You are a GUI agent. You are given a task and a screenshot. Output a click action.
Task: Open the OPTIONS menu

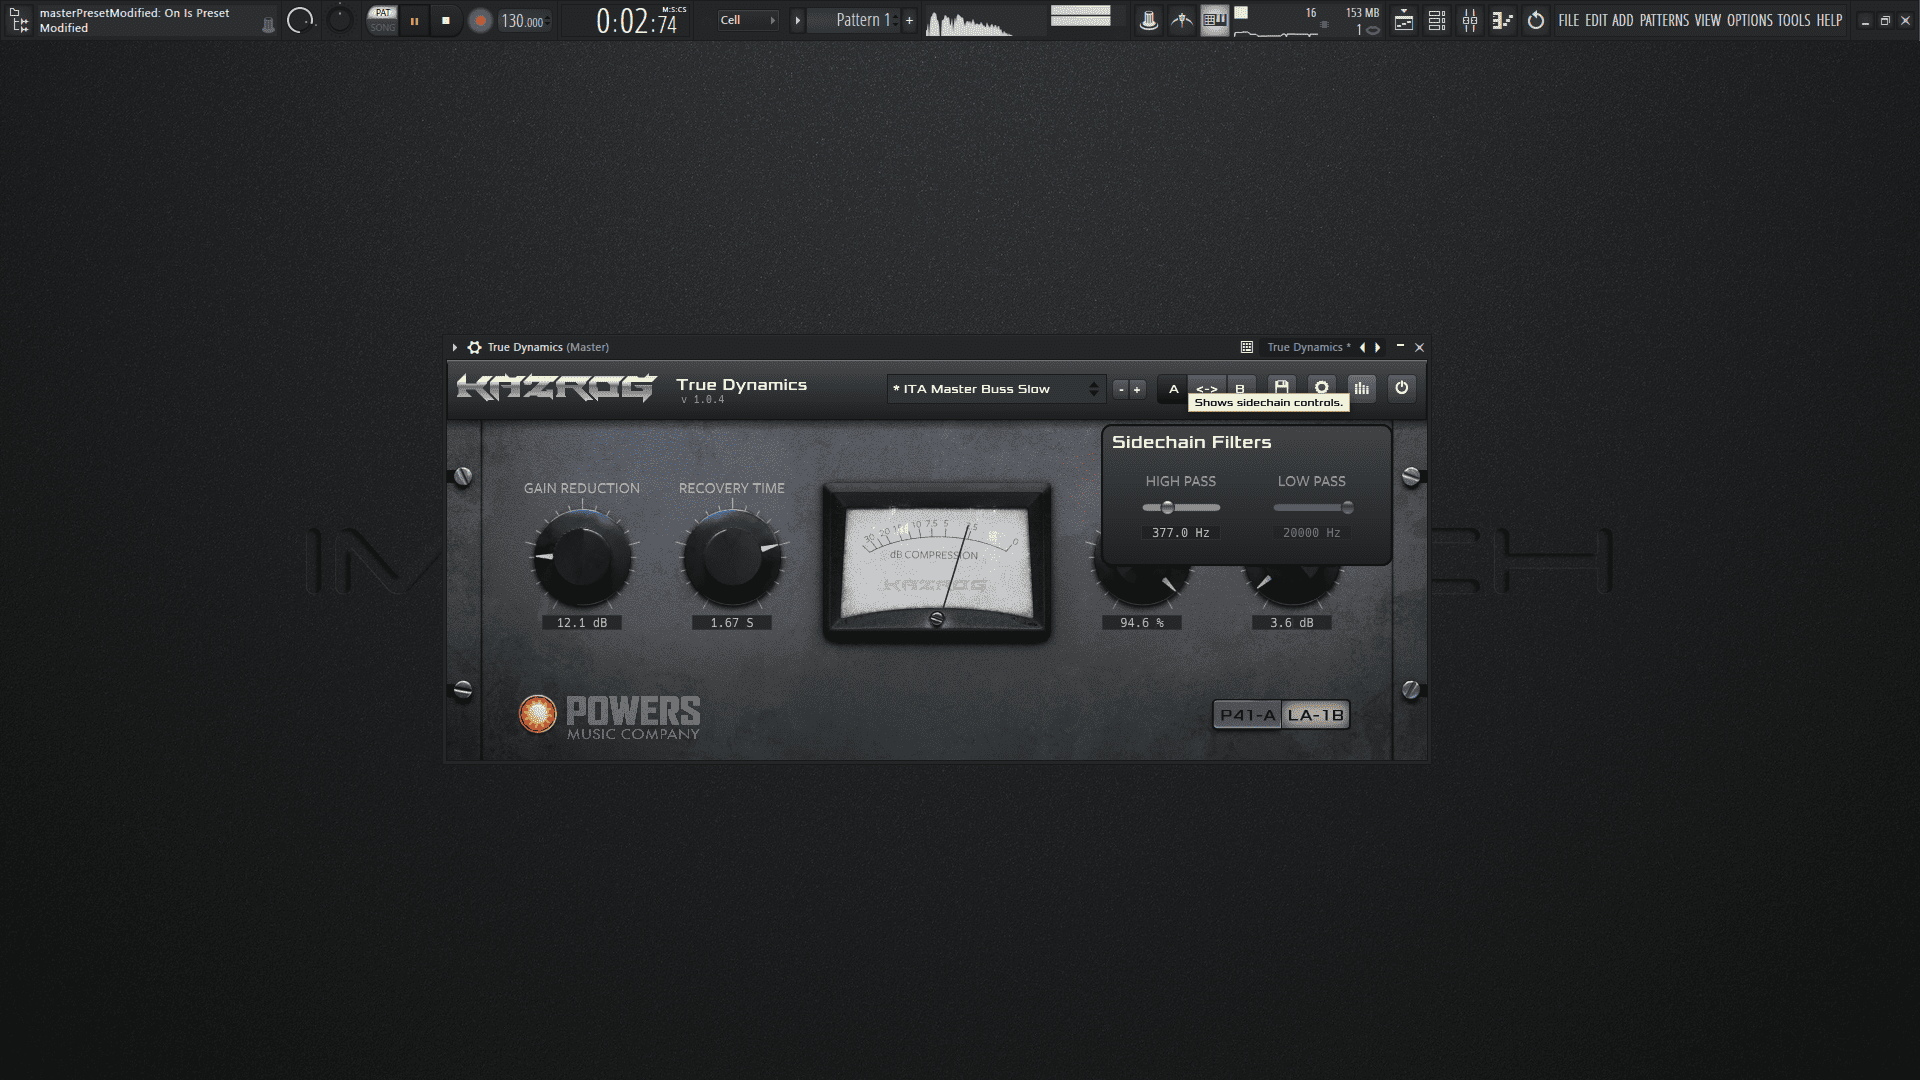coord(1750,20)
